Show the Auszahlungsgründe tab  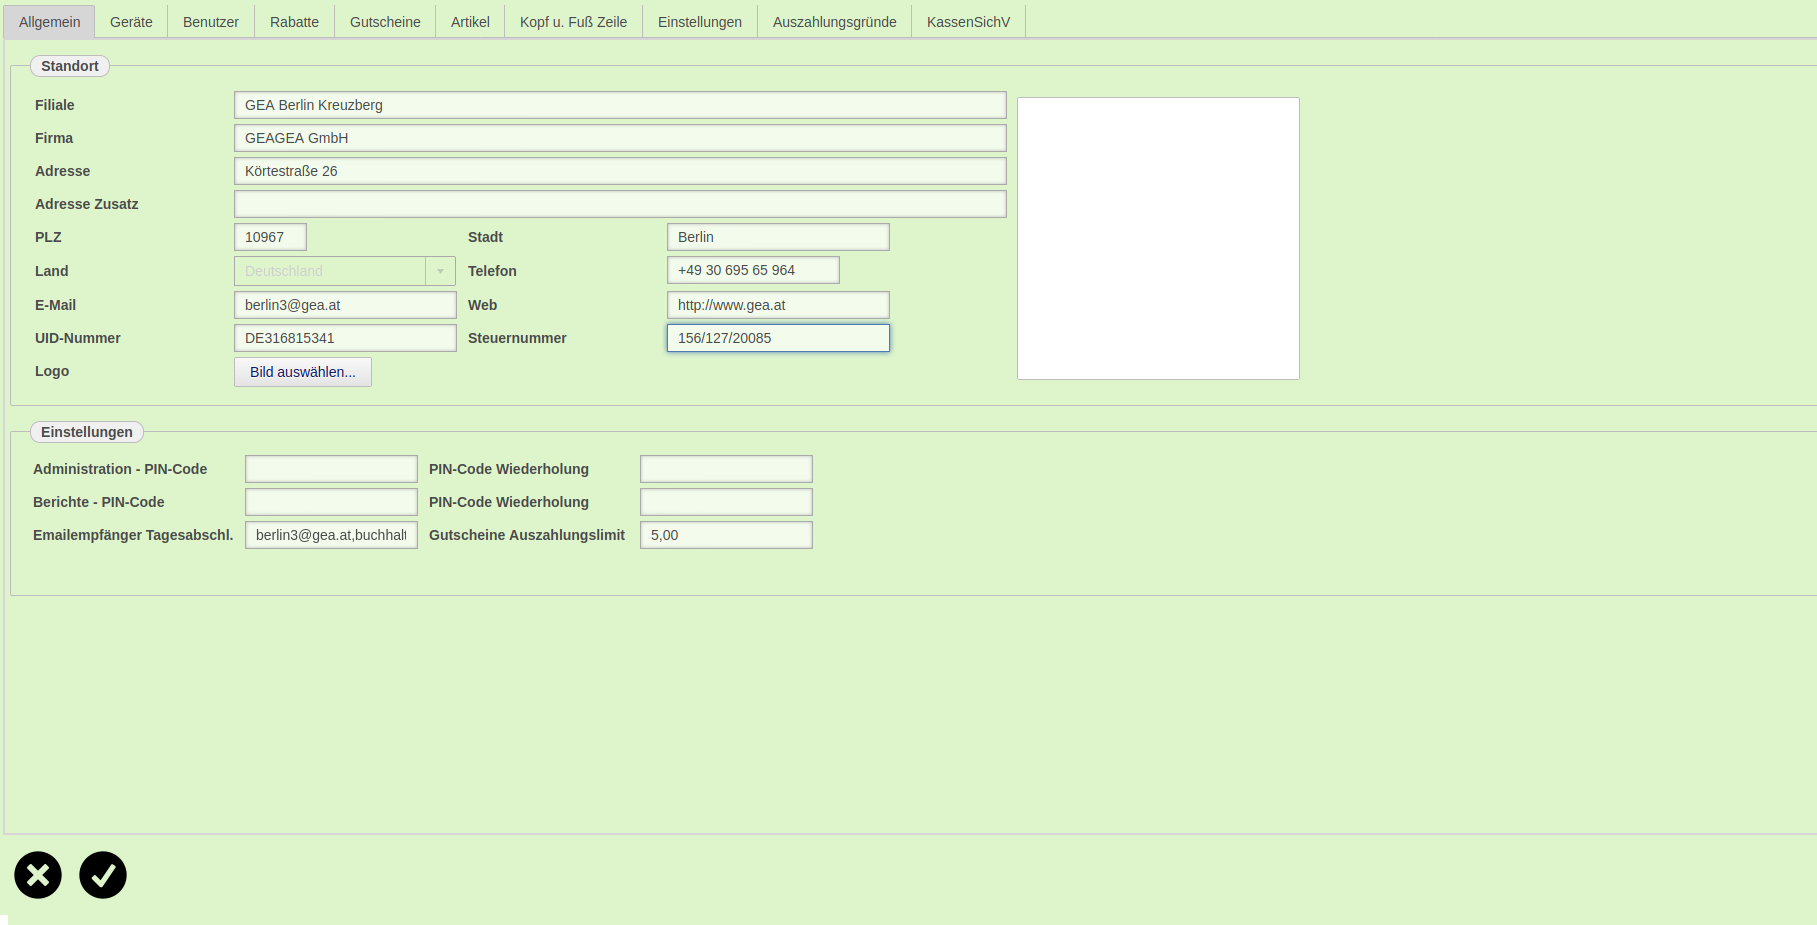click(834, 22)
